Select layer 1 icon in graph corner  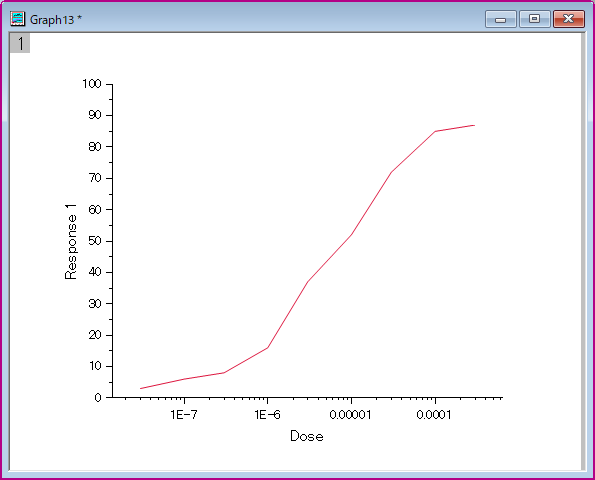(x=20, y=43)
